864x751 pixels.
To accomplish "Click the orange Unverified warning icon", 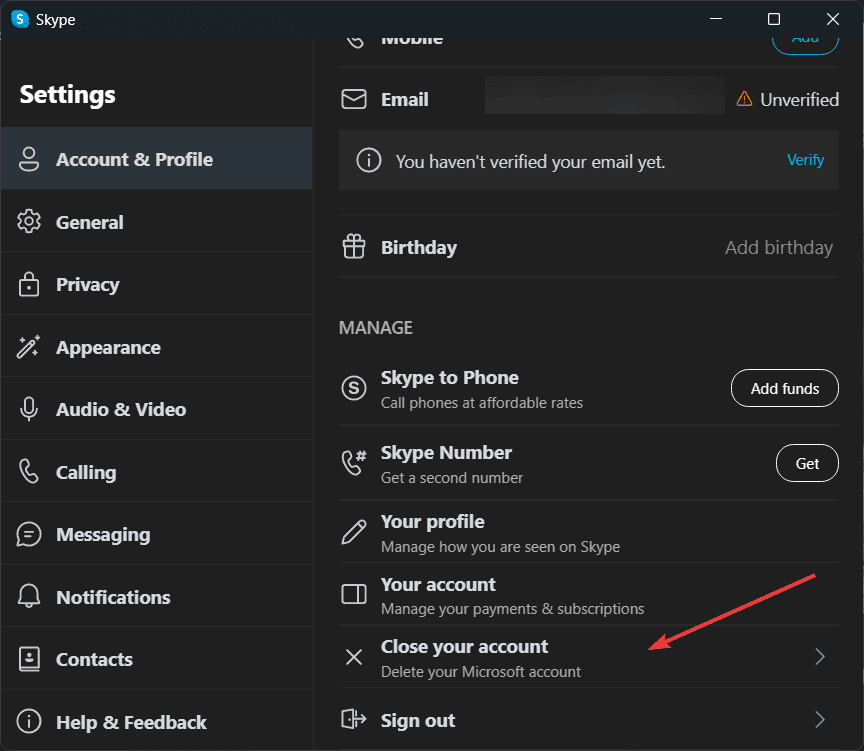I will [x=744, y=99].
